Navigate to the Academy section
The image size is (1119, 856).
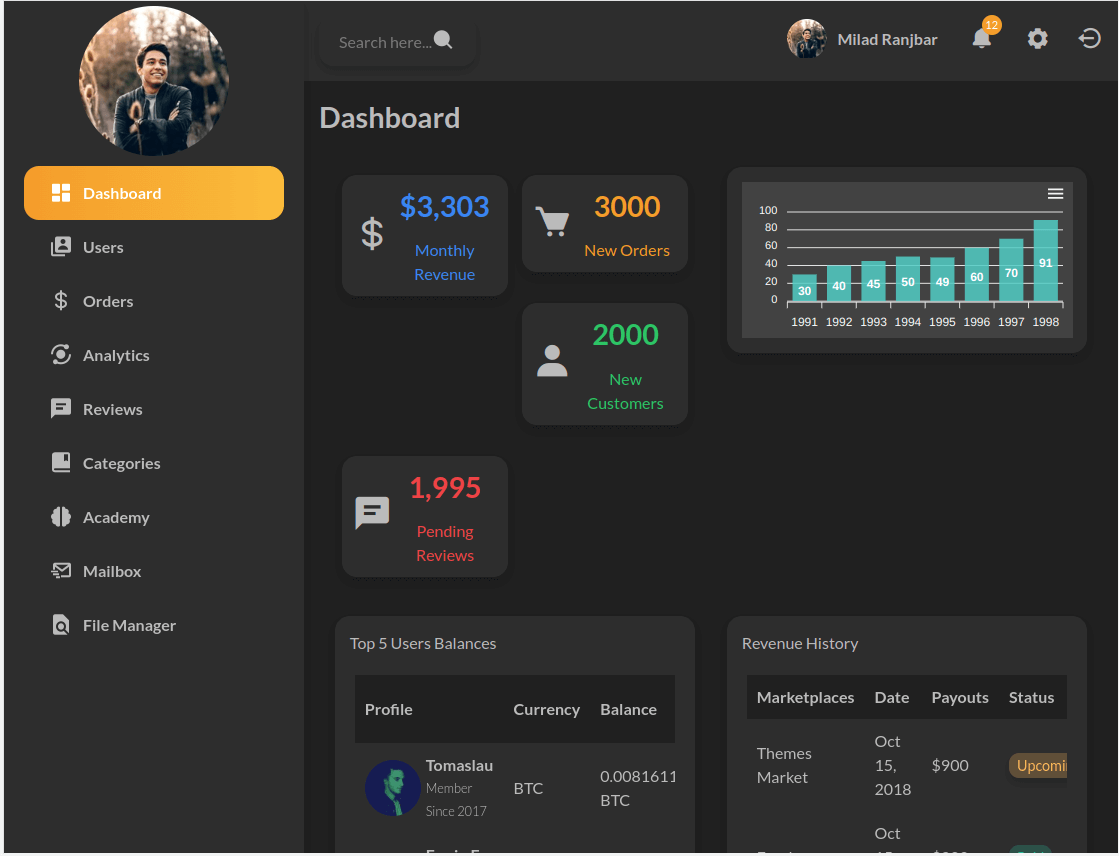point(115,517)
